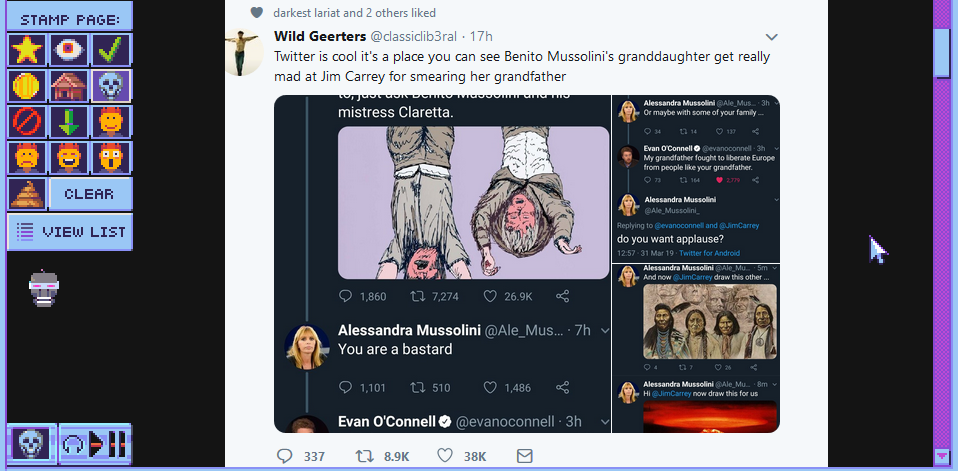Screen dimensions: 958x471
Task: Select the skull stamp in the stamp grid
Action: coord(111,86)
